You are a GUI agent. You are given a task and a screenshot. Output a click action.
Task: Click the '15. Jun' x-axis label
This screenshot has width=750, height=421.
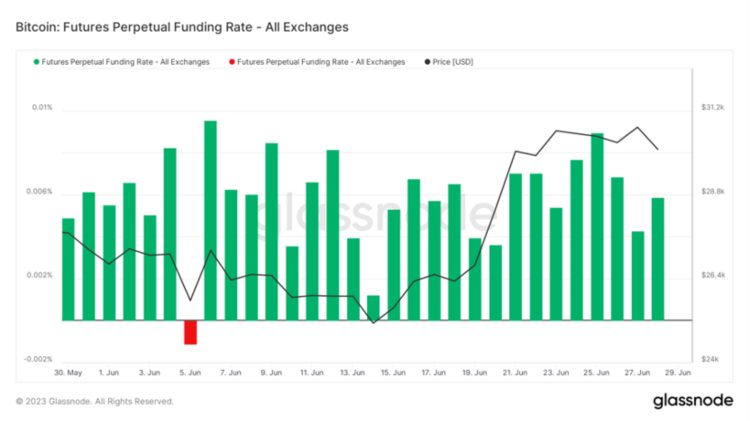[x=392, y=372]
